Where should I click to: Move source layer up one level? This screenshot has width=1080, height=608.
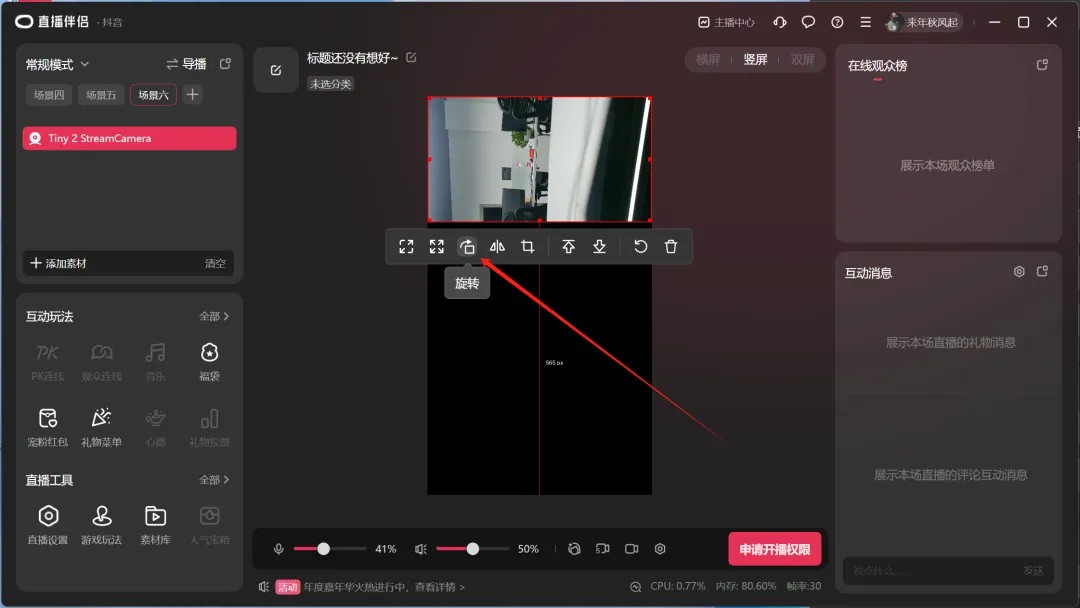(x=568, y=247)
